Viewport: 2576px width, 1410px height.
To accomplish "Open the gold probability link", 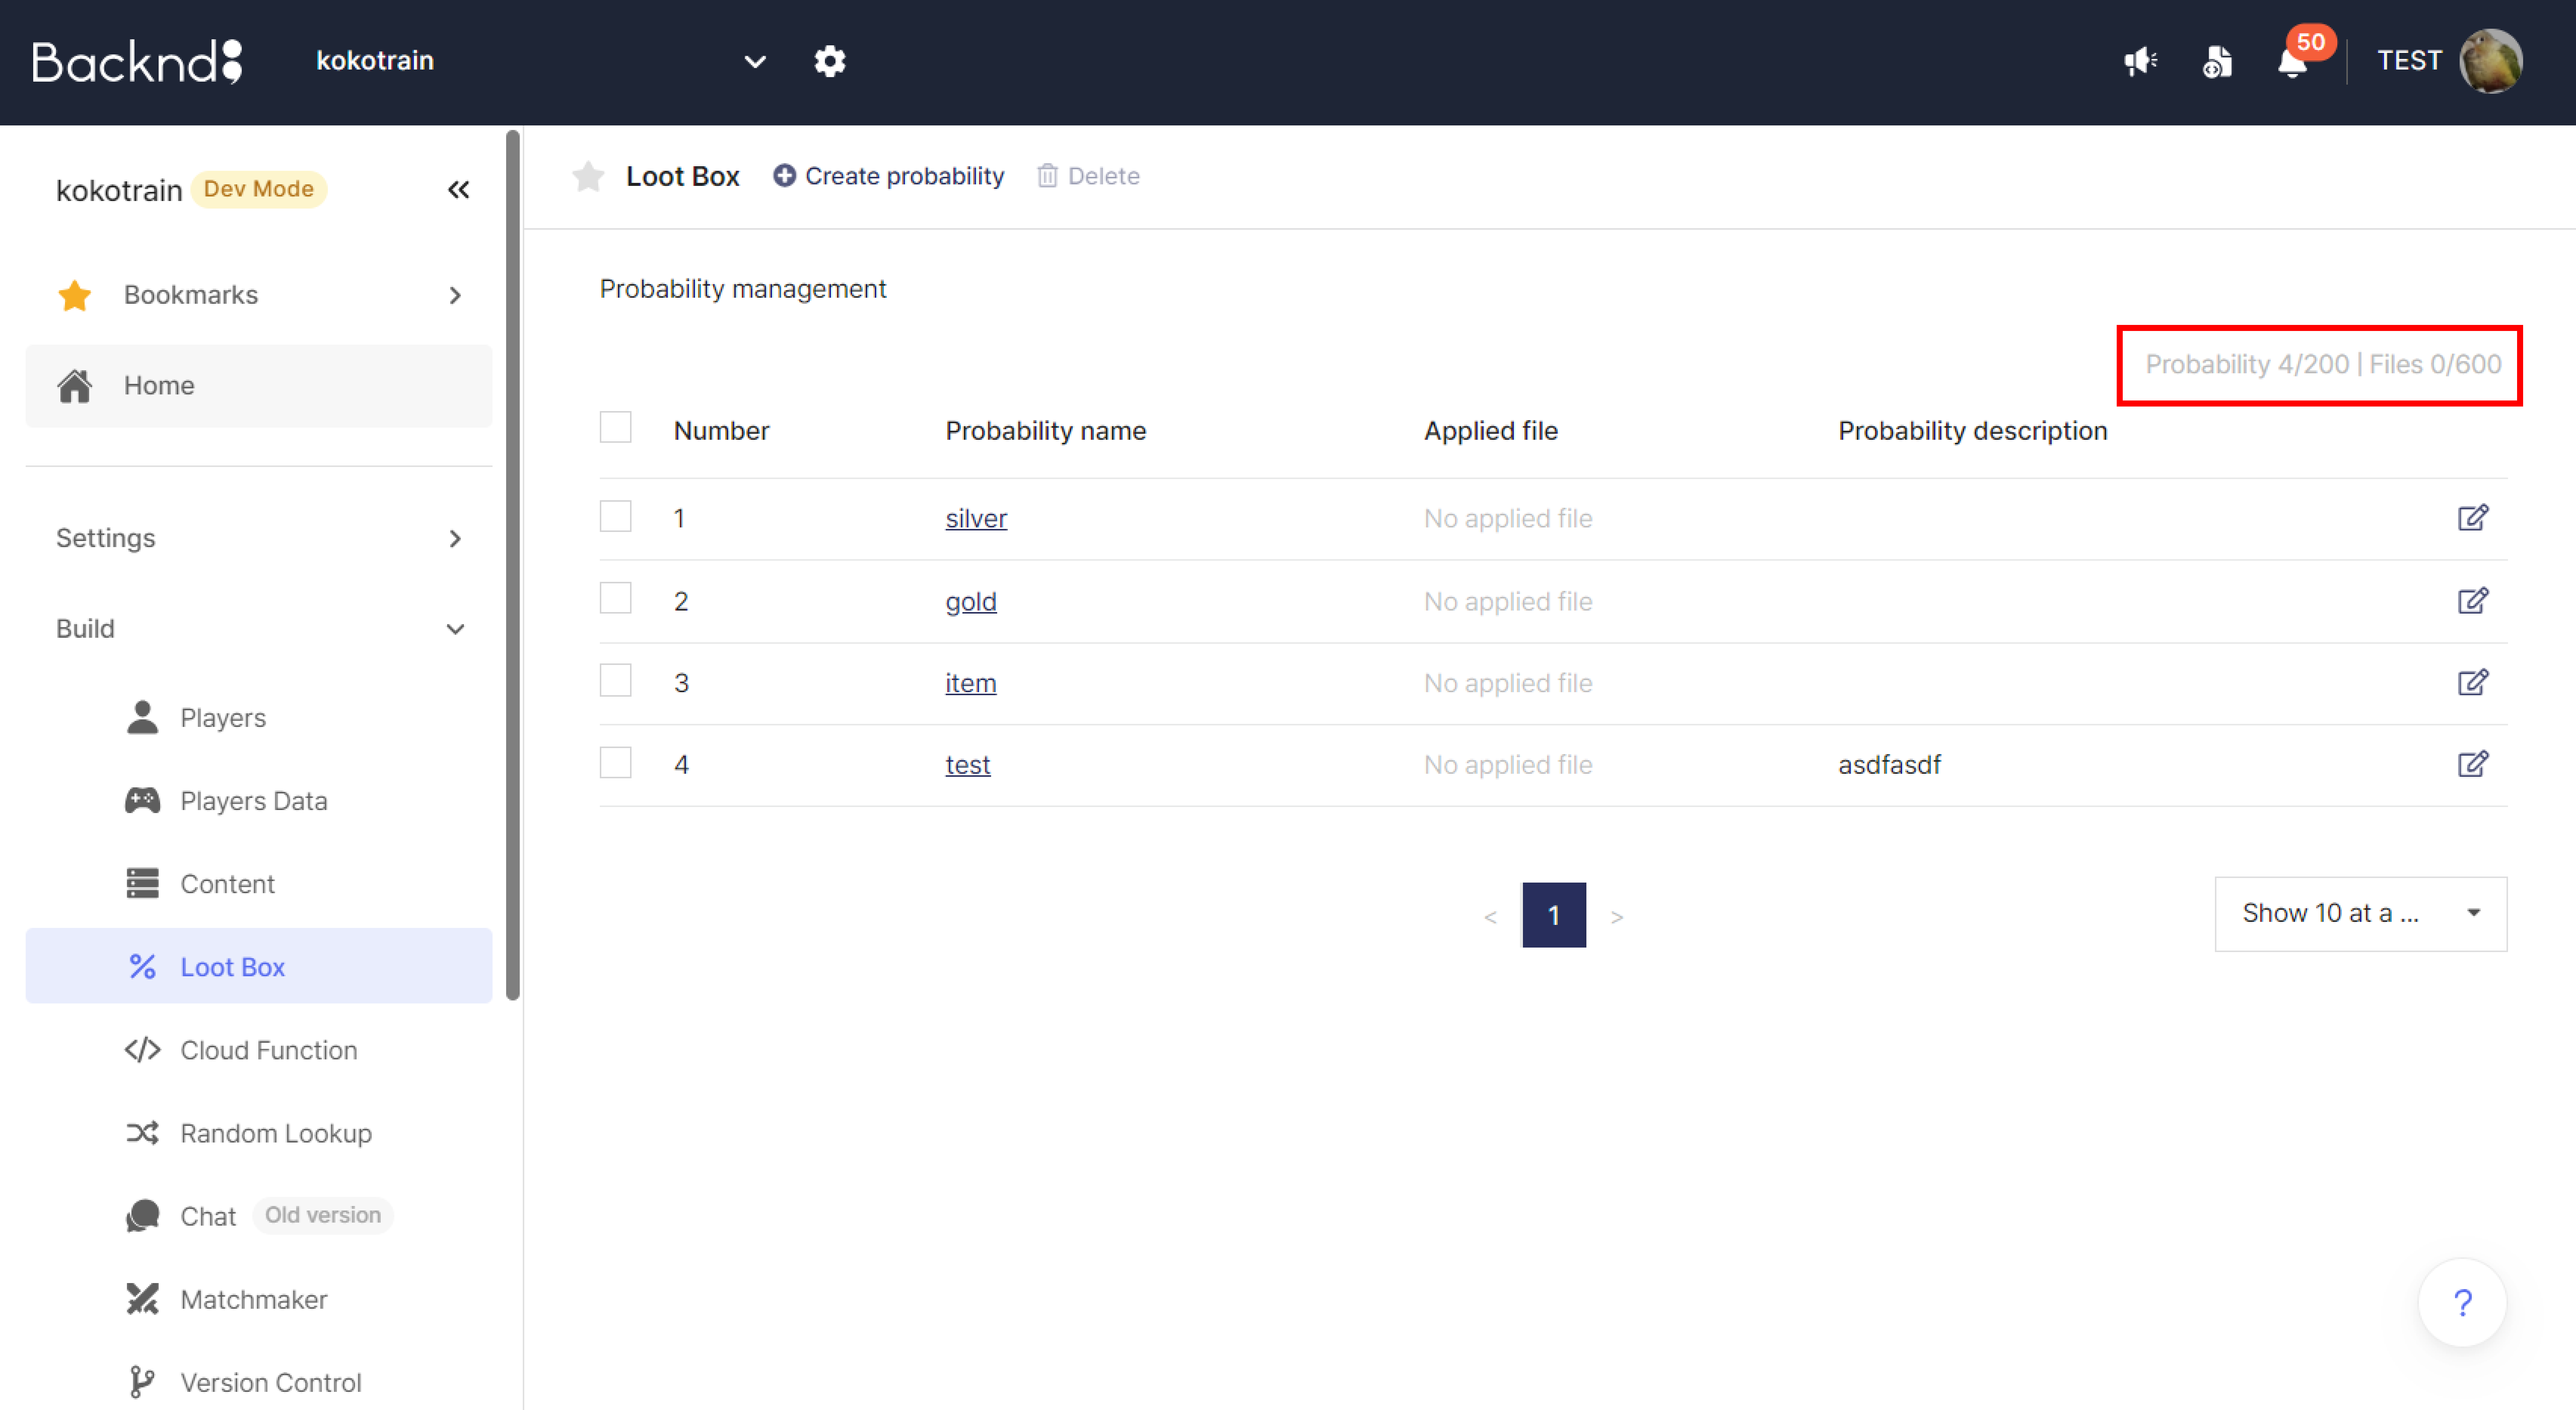I will (x=971, y=601).
